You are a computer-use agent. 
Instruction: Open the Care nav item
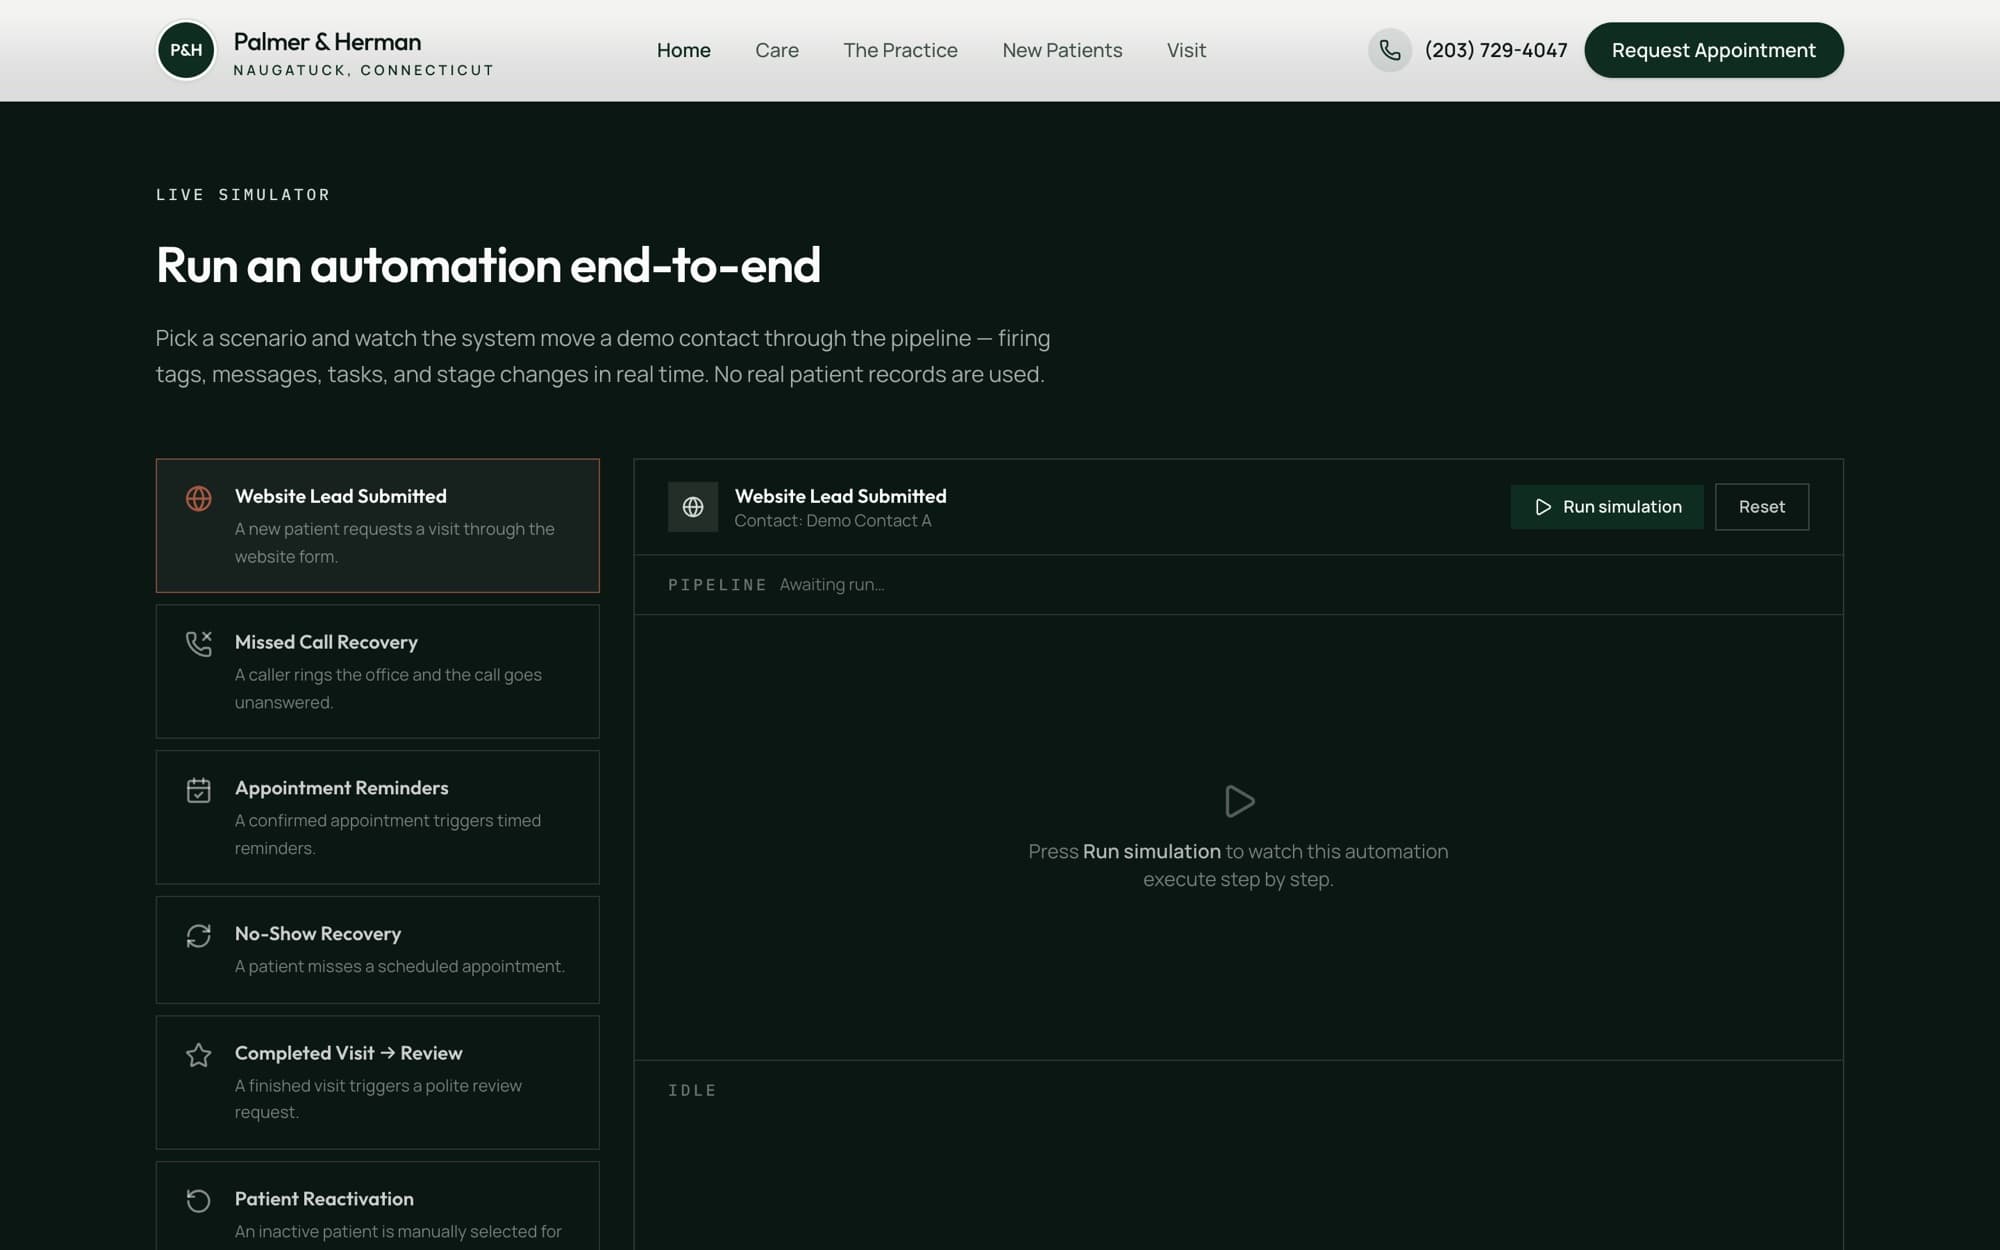777,50
